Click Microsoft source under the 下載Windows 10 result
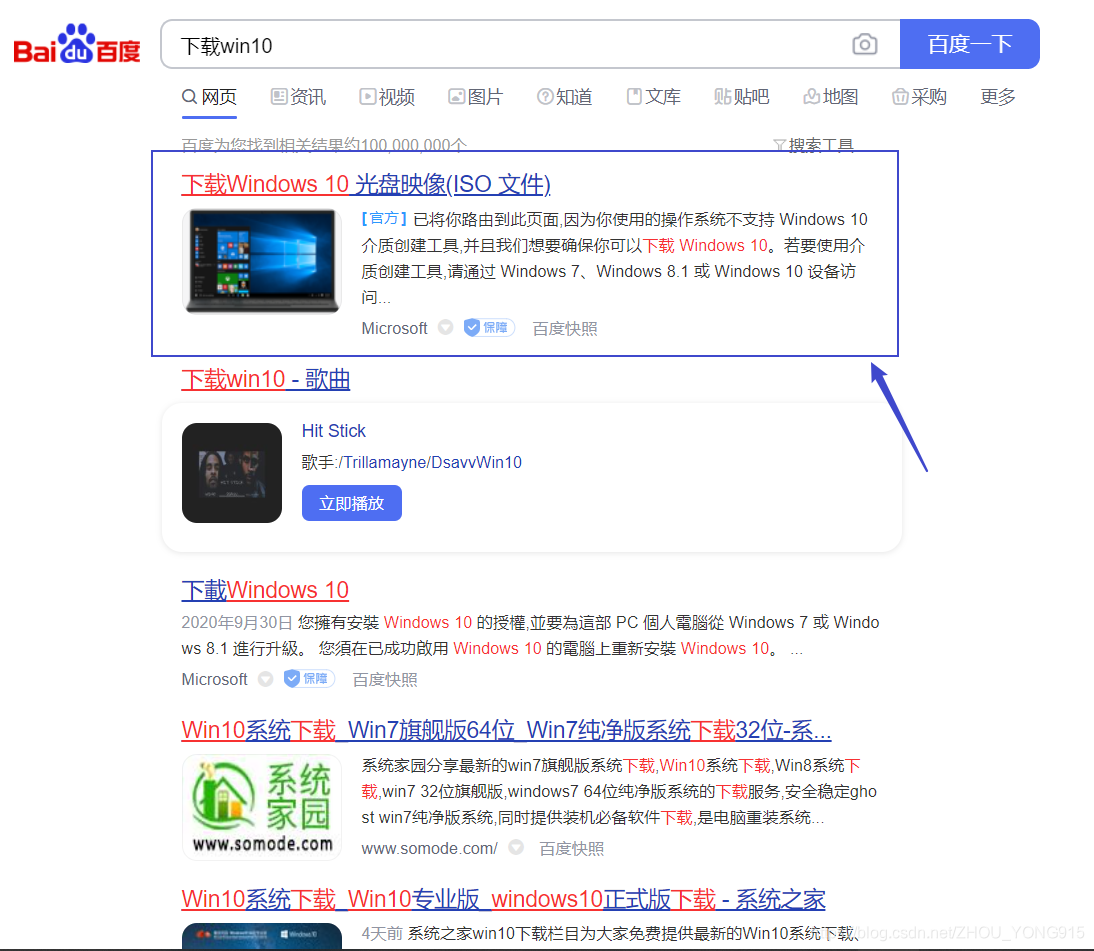This screenshot has height=951, width=1094. coord(214,679)
